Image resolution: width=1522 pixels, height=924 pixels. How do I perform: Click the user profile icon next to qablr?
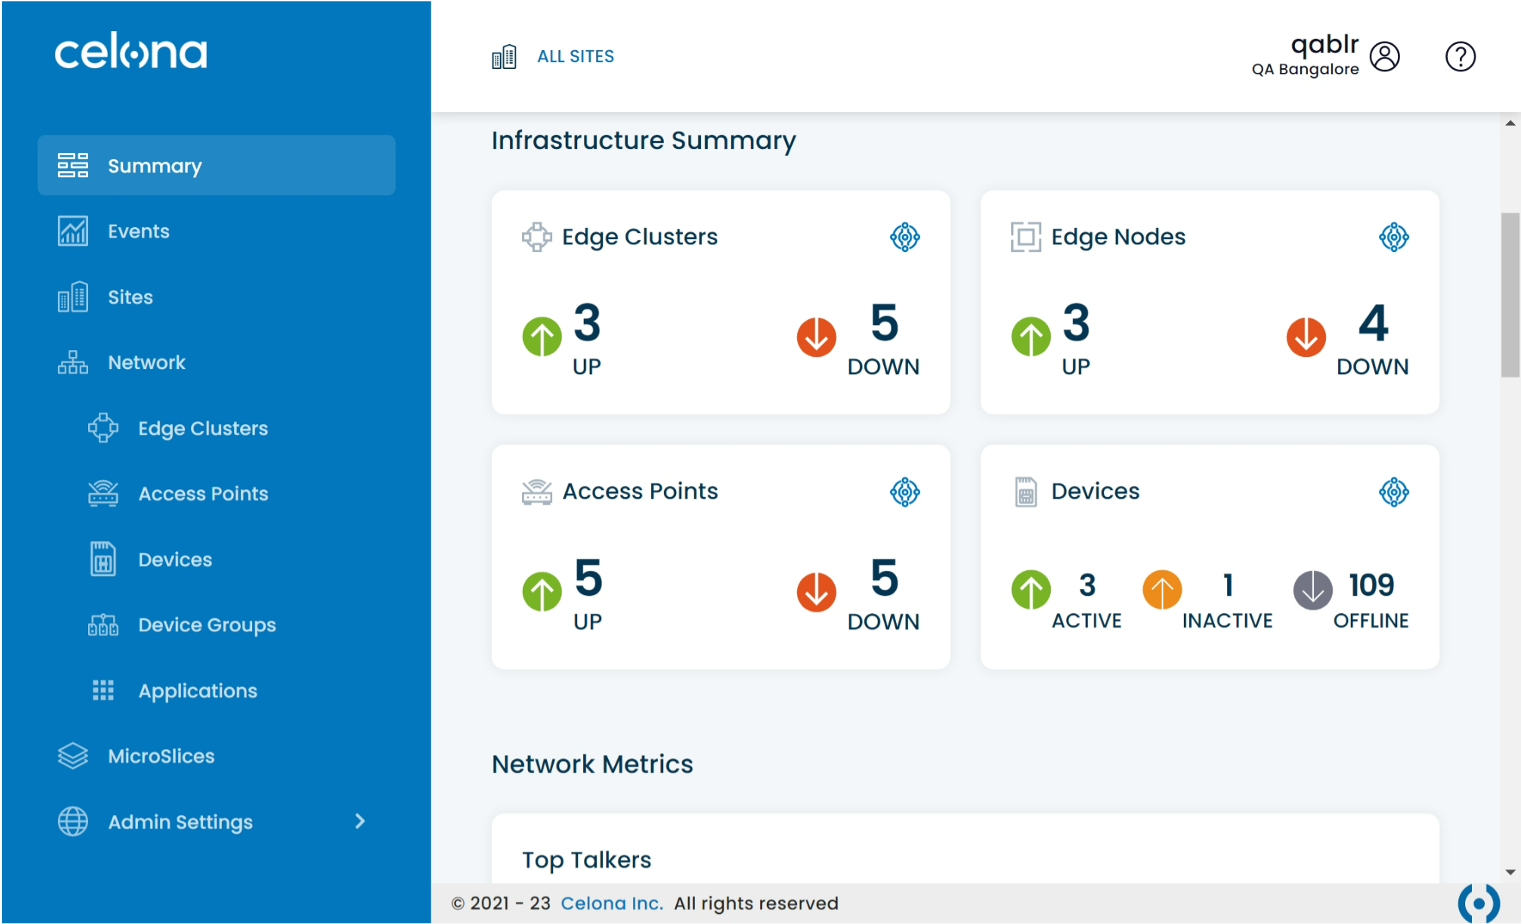[x=1385, y=57]
